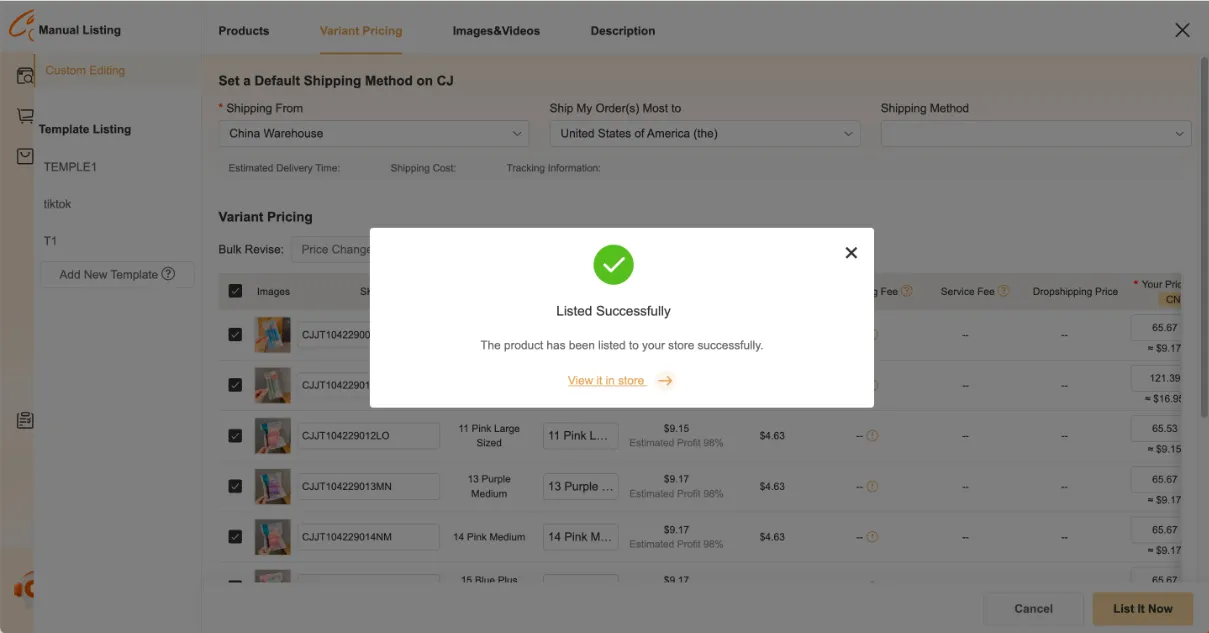Image resolution: width=1209 pixels, height=633 pixels.
Task: Open the Shipping From China Warehouse dropdown
Action: point(373,134)
